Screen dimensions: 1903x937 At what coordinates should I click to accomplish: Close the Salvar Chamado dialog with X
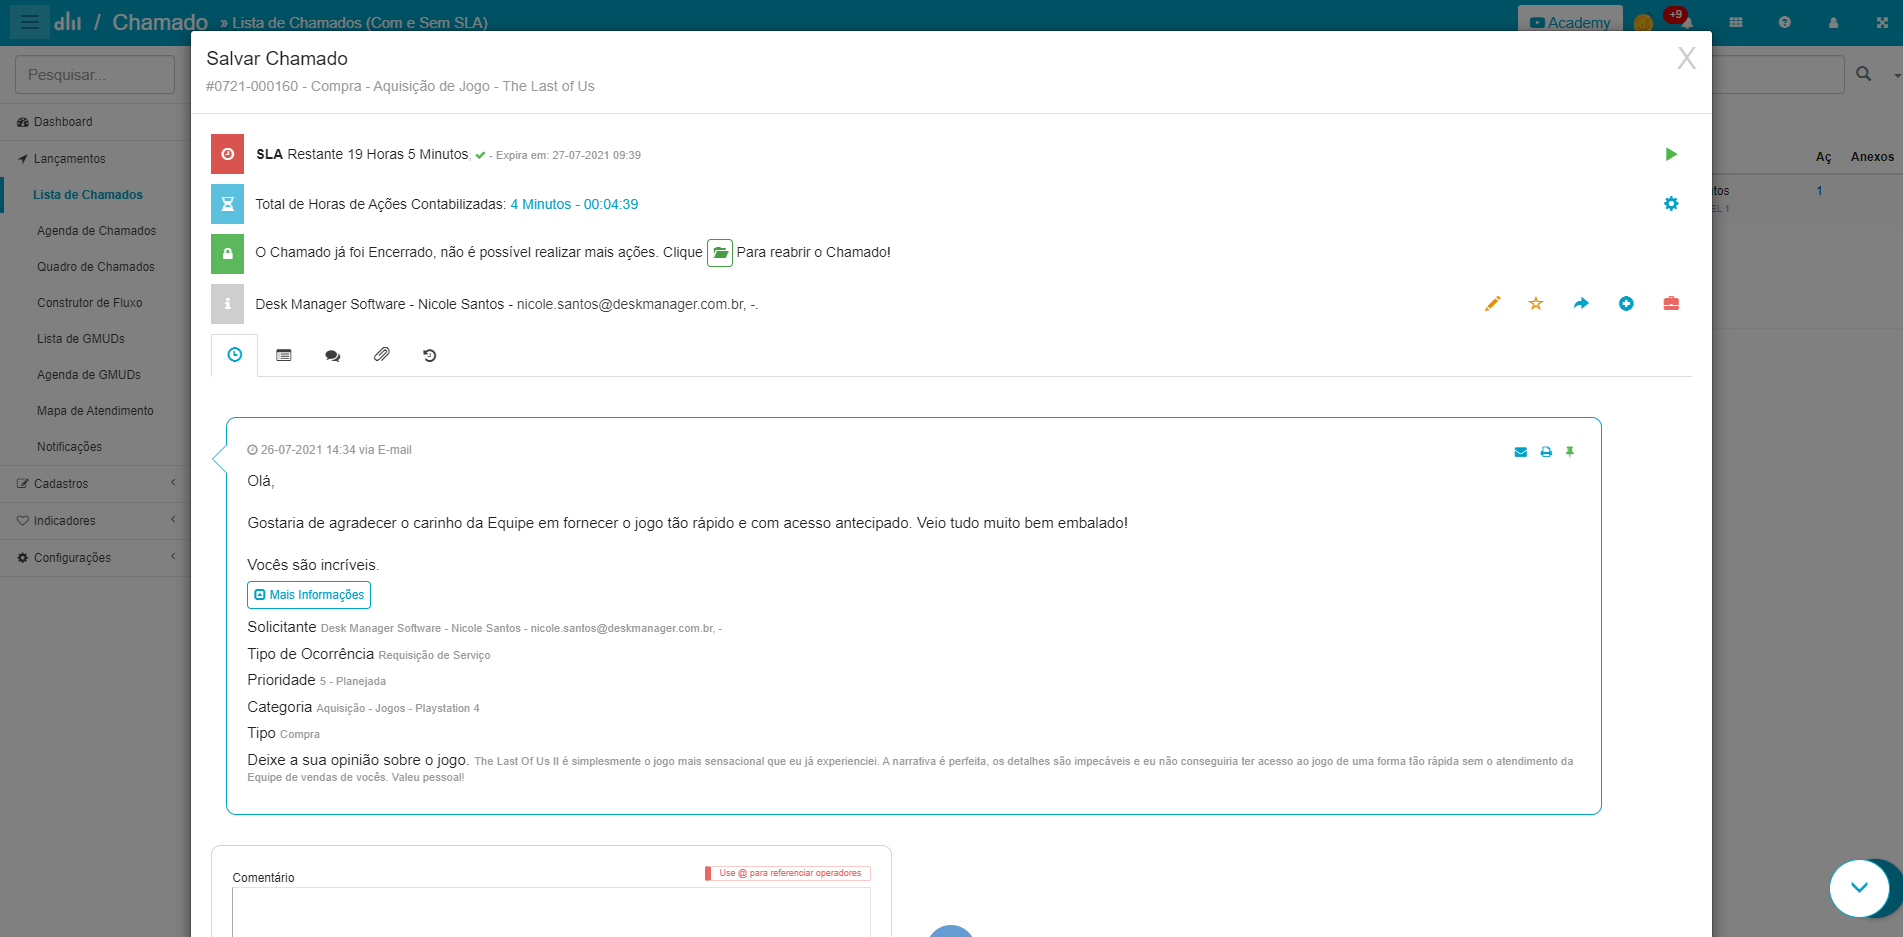click(1686, 59)
